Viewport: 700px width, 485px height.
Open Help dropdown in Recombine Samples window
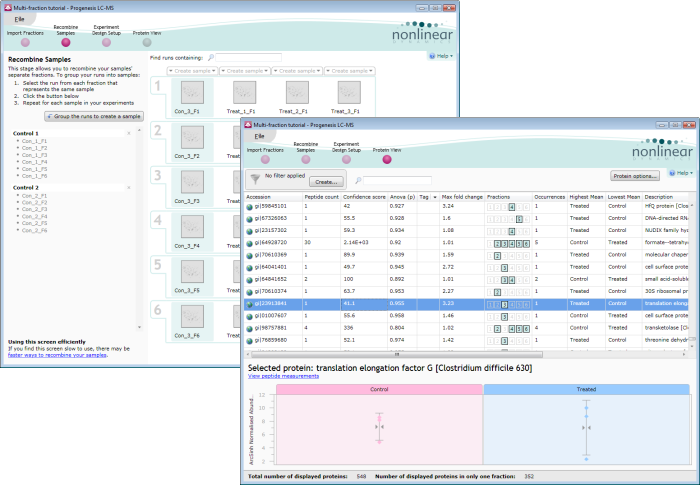pos(441,56)
